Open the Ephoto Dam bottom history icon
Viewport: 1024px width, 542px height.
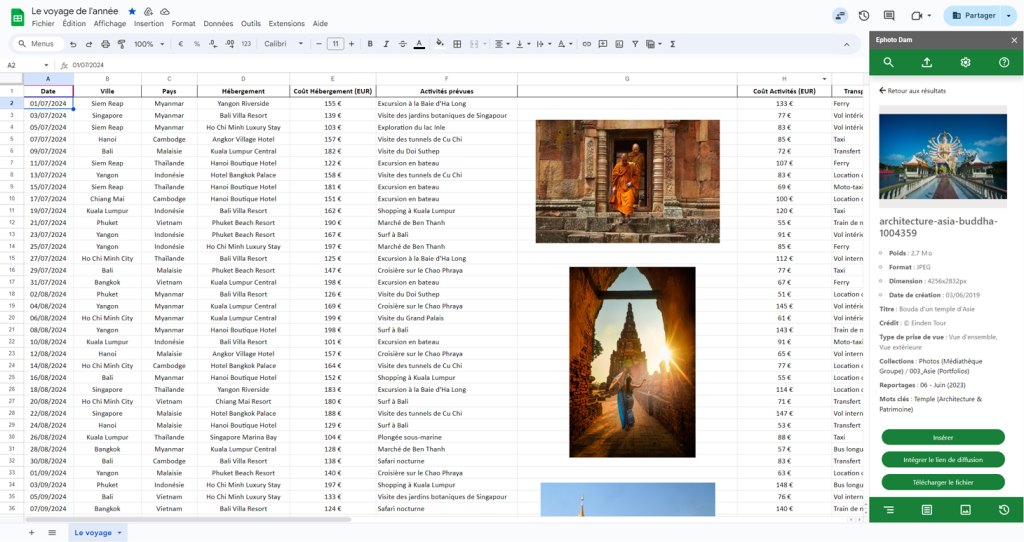tap(1004, 509)
